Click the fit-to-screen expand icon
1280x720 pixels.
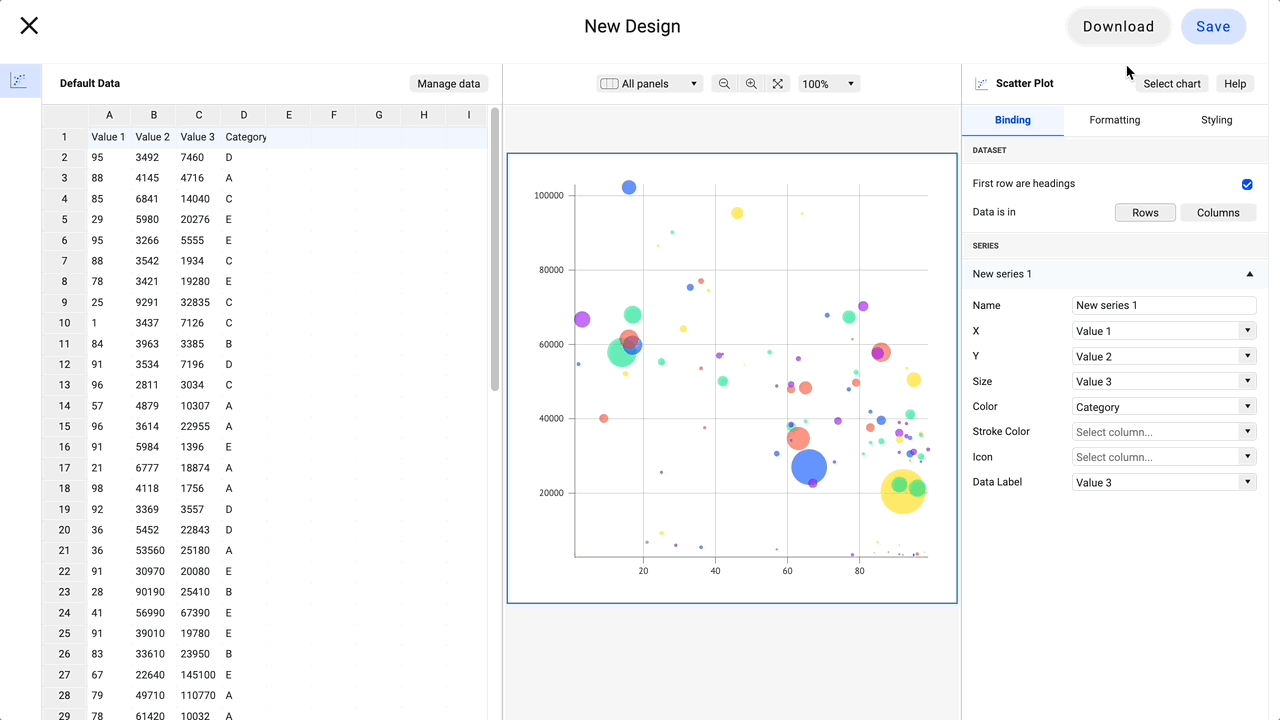click(778, 83)
